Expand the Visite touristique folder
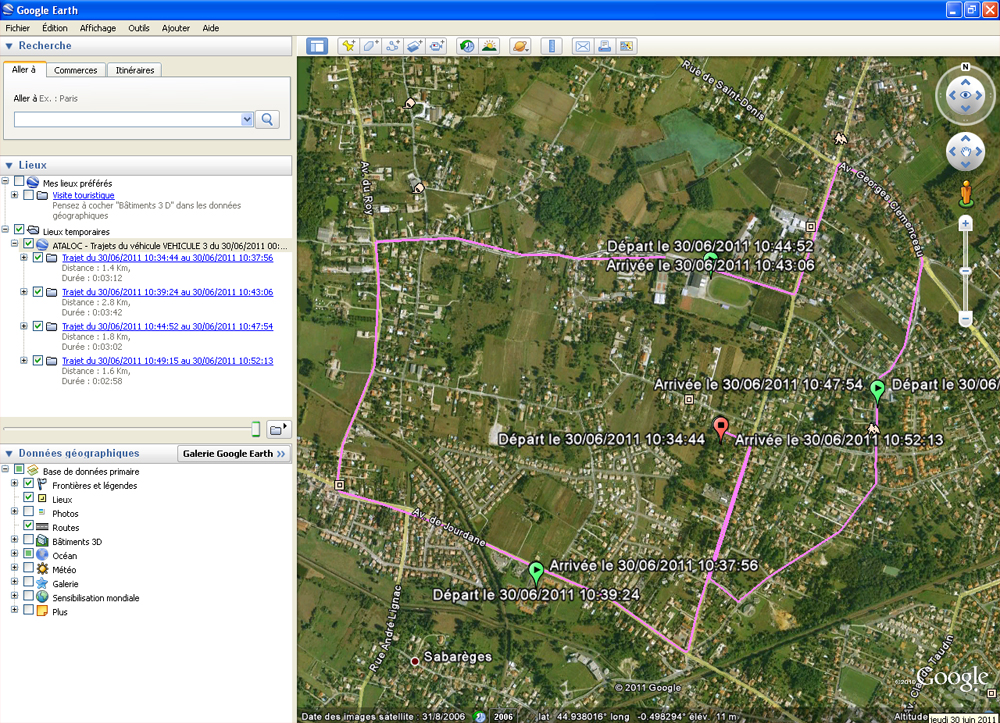Screen dimensions: 1000x723 (x=15, y=194)
